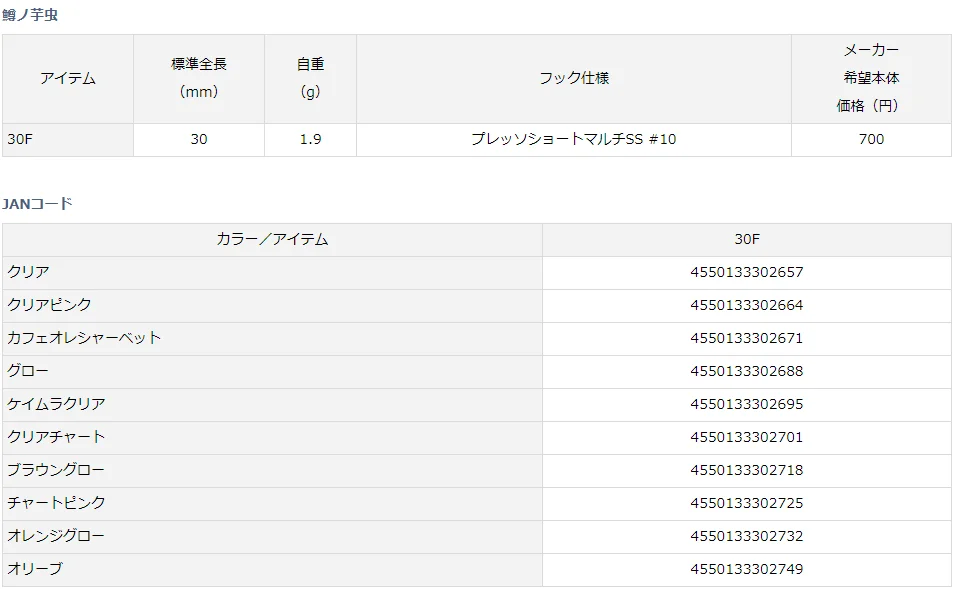Click the フック仕様 column header
Image resolution: width=954 pixels, height=589 pixels.
(573, 78)
